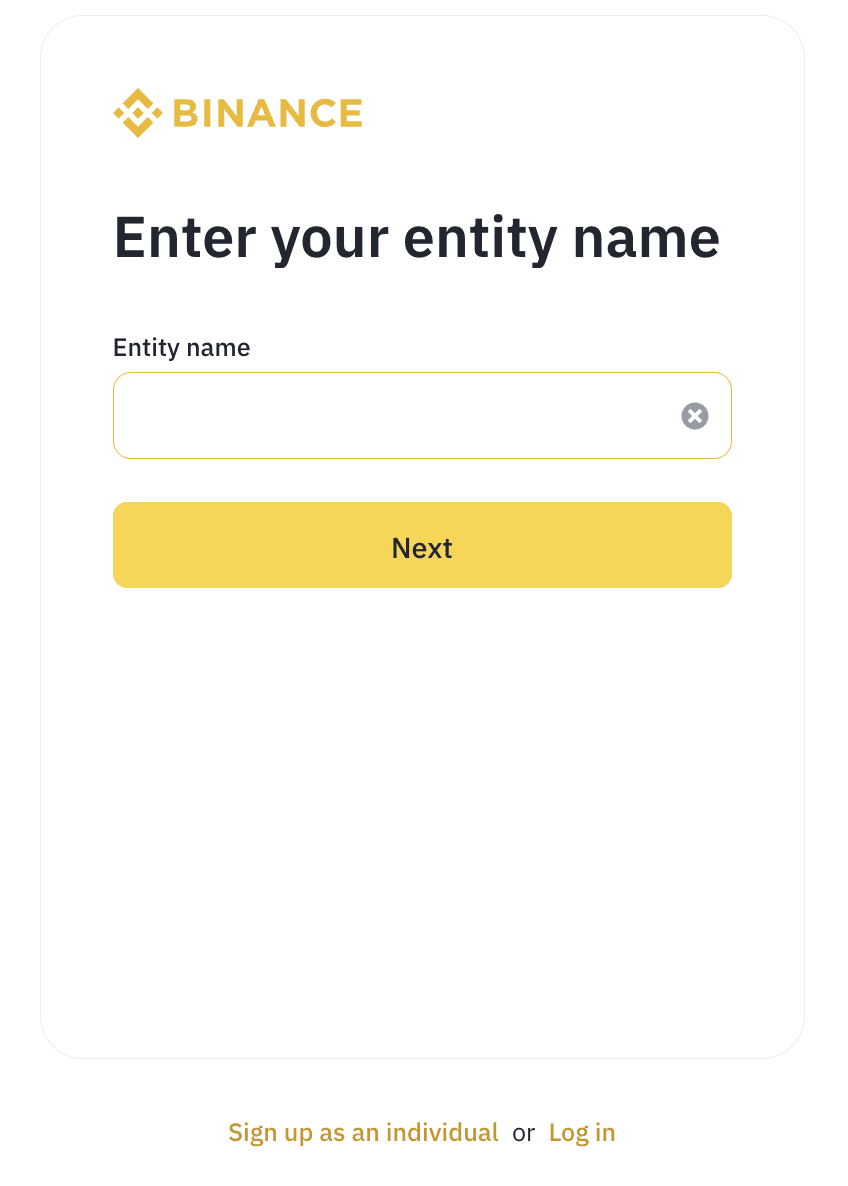Clear the Entity name field

tap(695, 416)
